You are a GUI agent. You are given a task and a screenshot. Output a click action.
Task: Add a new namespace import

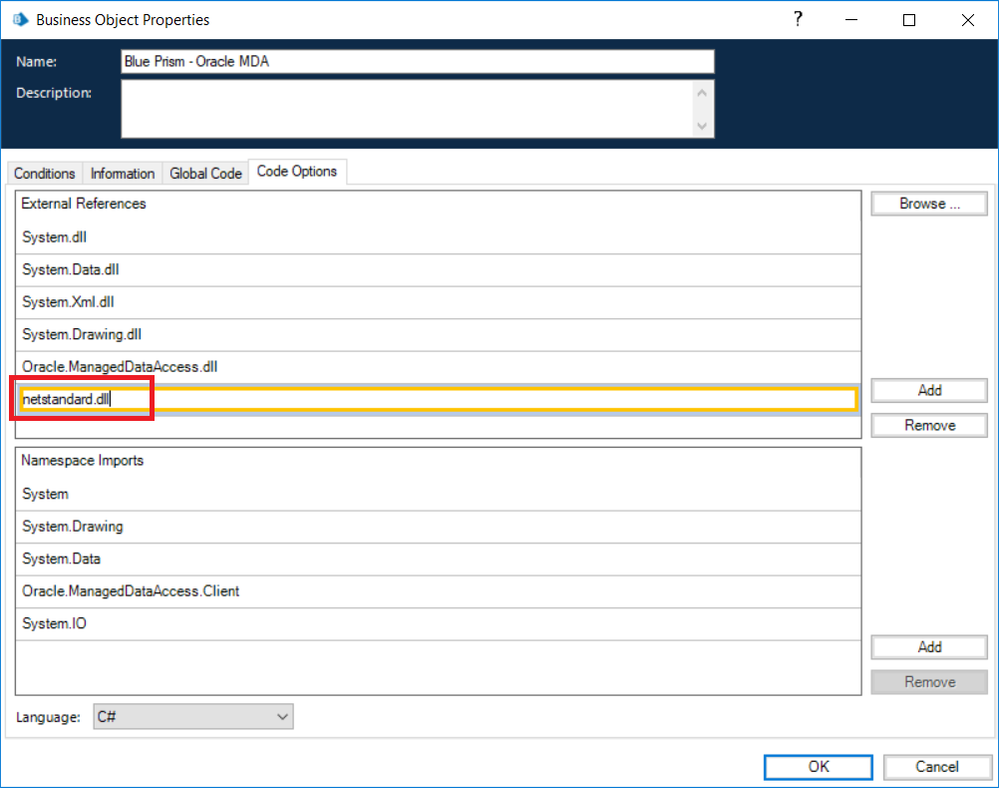[929, 647]
